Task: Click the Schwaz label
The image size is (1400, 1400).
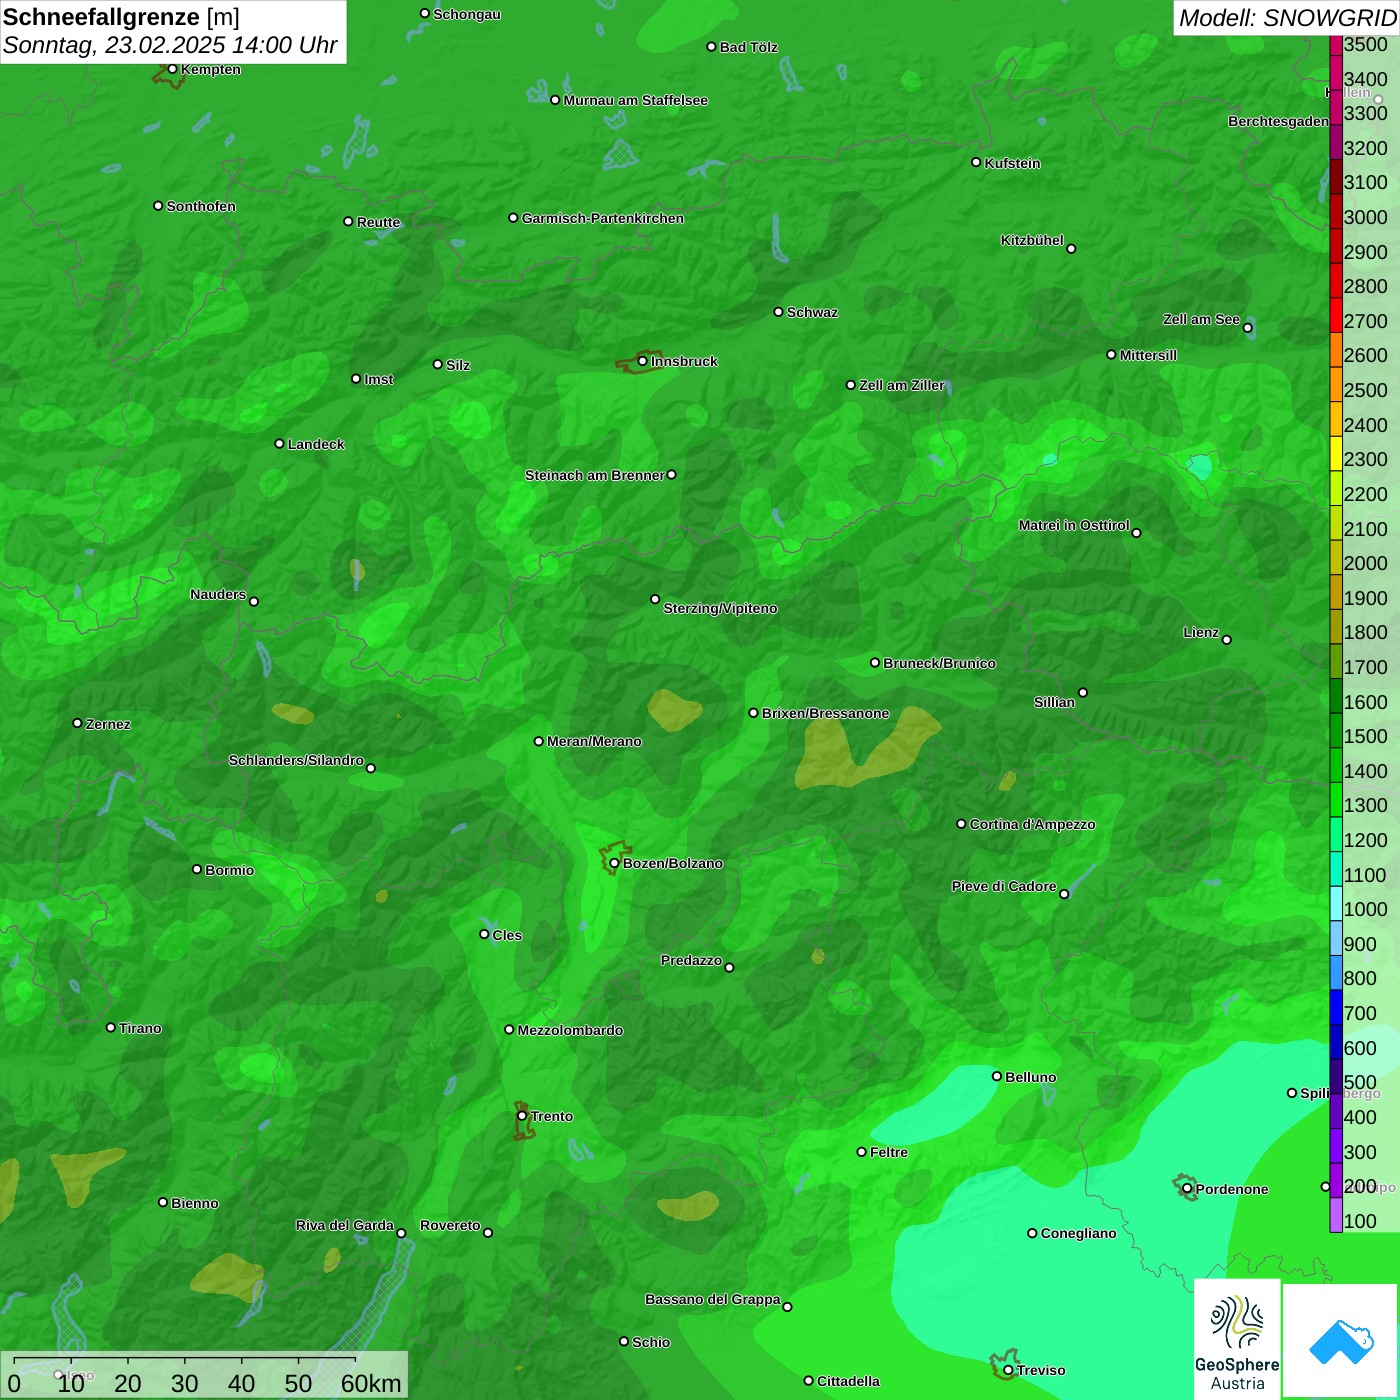Action: pos(812,312)
